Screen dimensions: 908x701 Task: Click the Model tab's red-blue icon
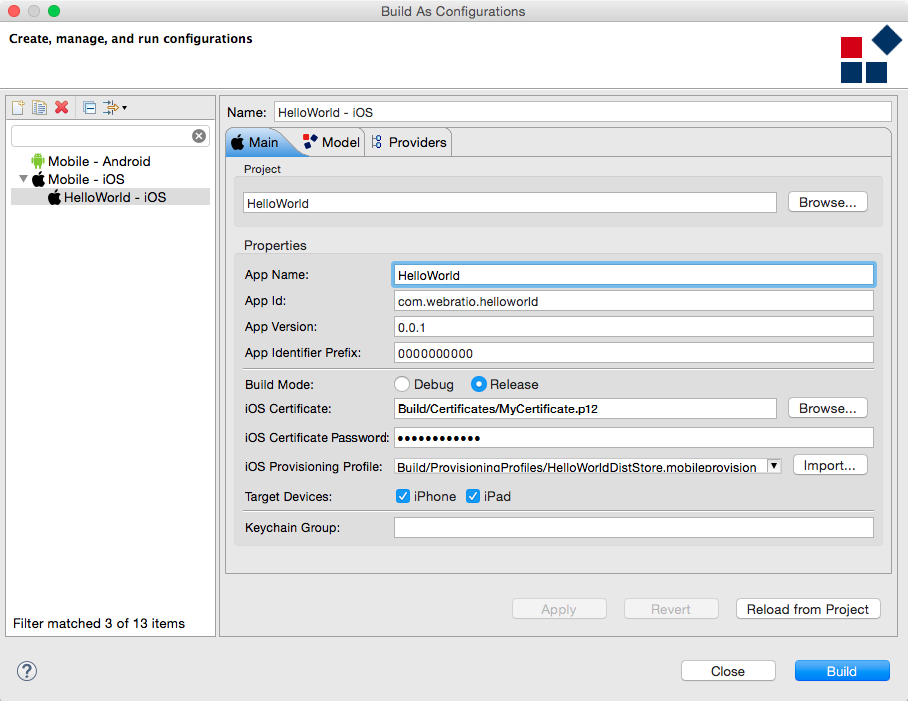pyautogui.click(x=310, y=141)
